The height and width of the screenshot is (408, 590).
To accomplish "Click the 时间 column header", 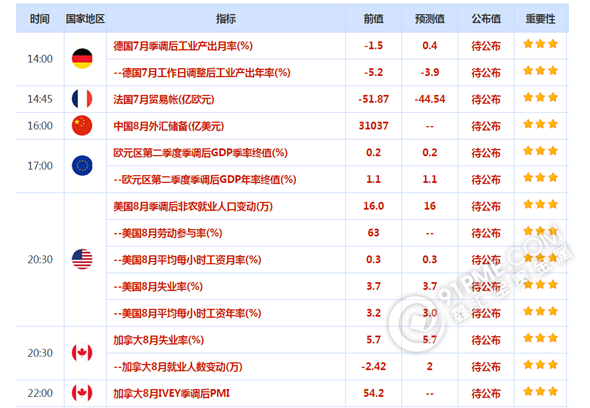I will click(40, 18).
